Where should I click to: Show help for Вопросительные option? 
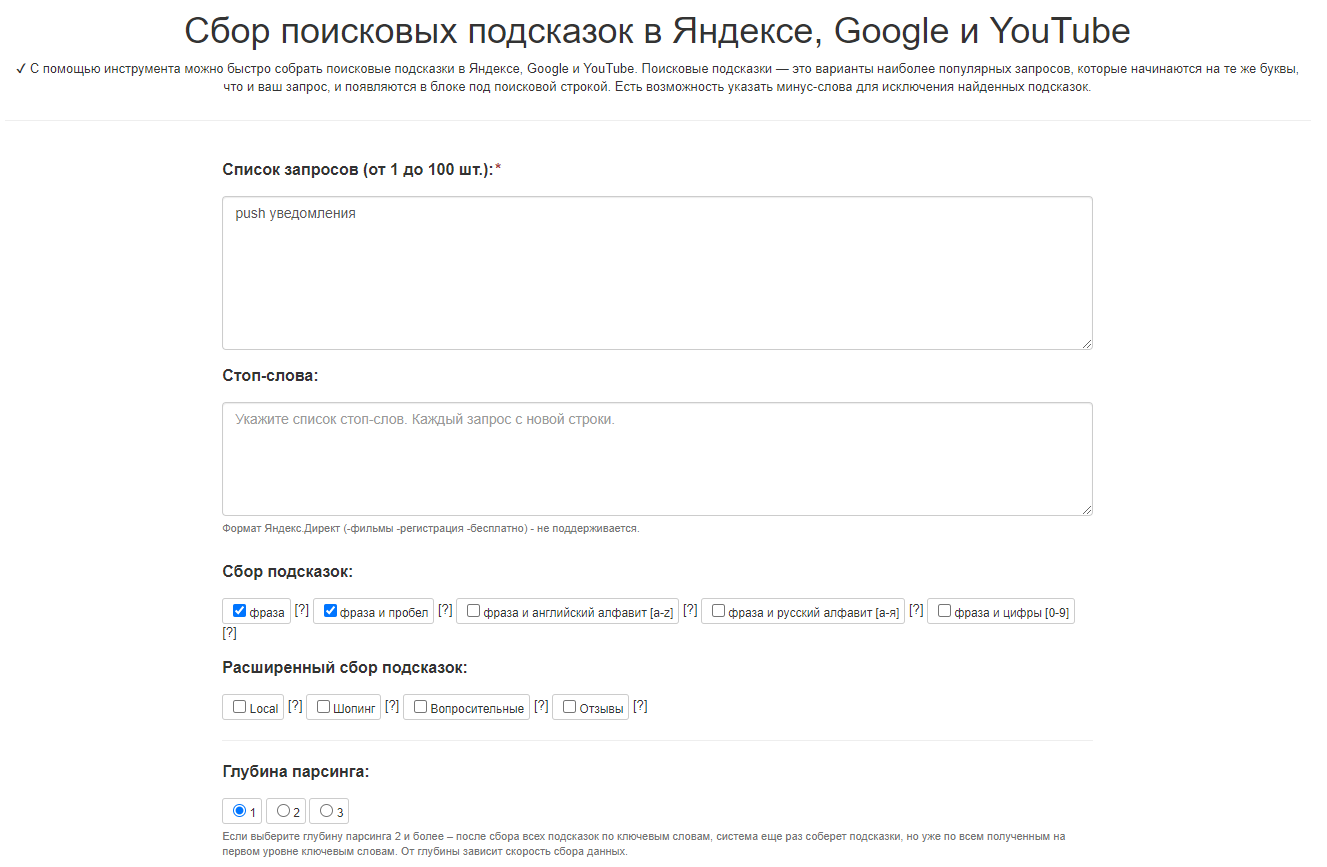click(541, 706)
